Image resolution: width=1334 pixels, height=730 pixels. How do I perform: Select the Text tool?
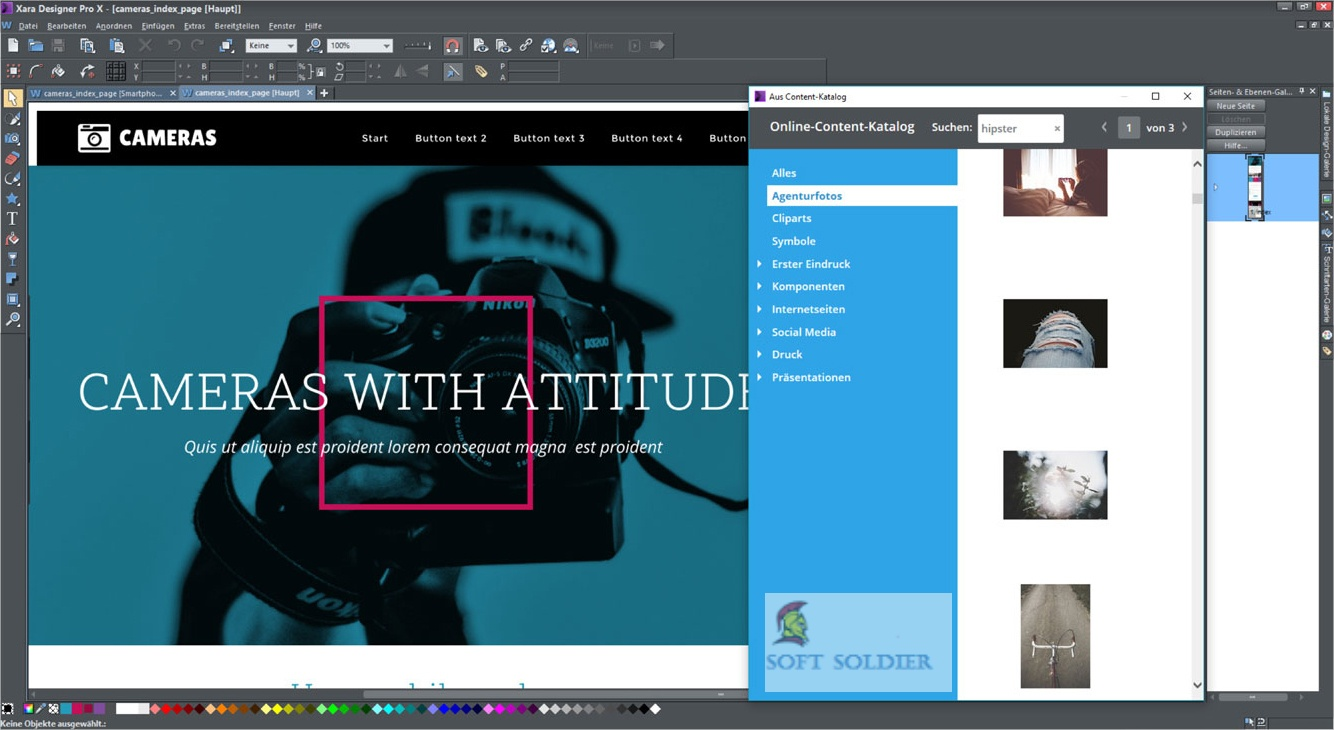click(x=12, y=219)
